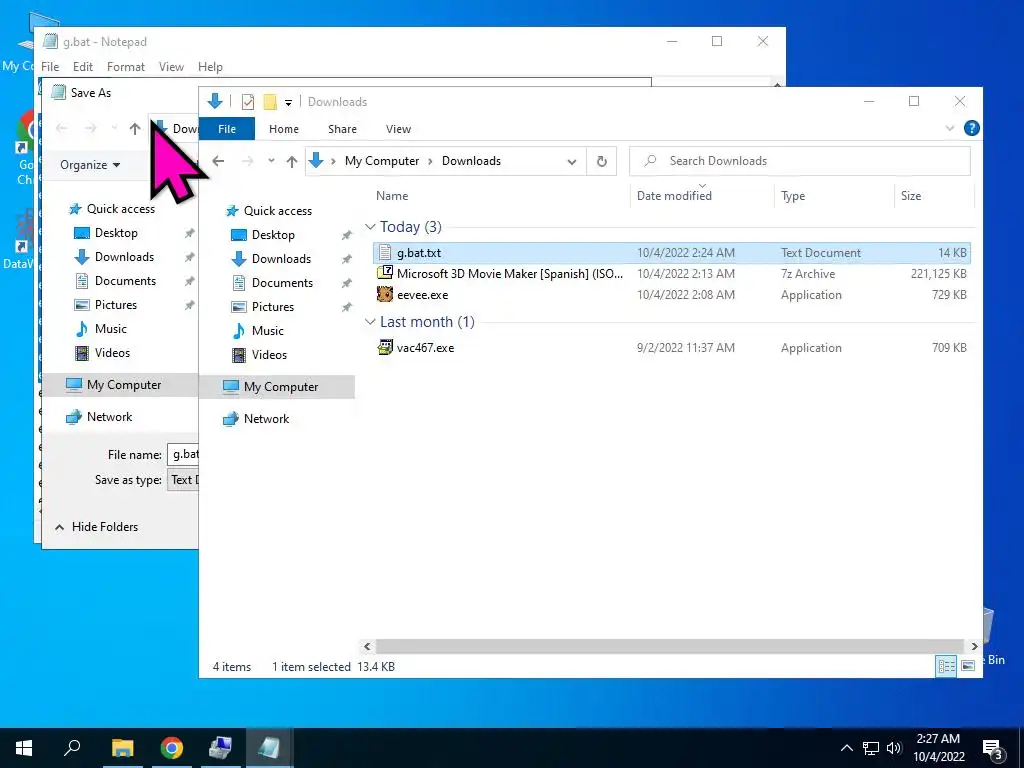Click the Properties quick access toolbar icon

(x=248, y=102)
